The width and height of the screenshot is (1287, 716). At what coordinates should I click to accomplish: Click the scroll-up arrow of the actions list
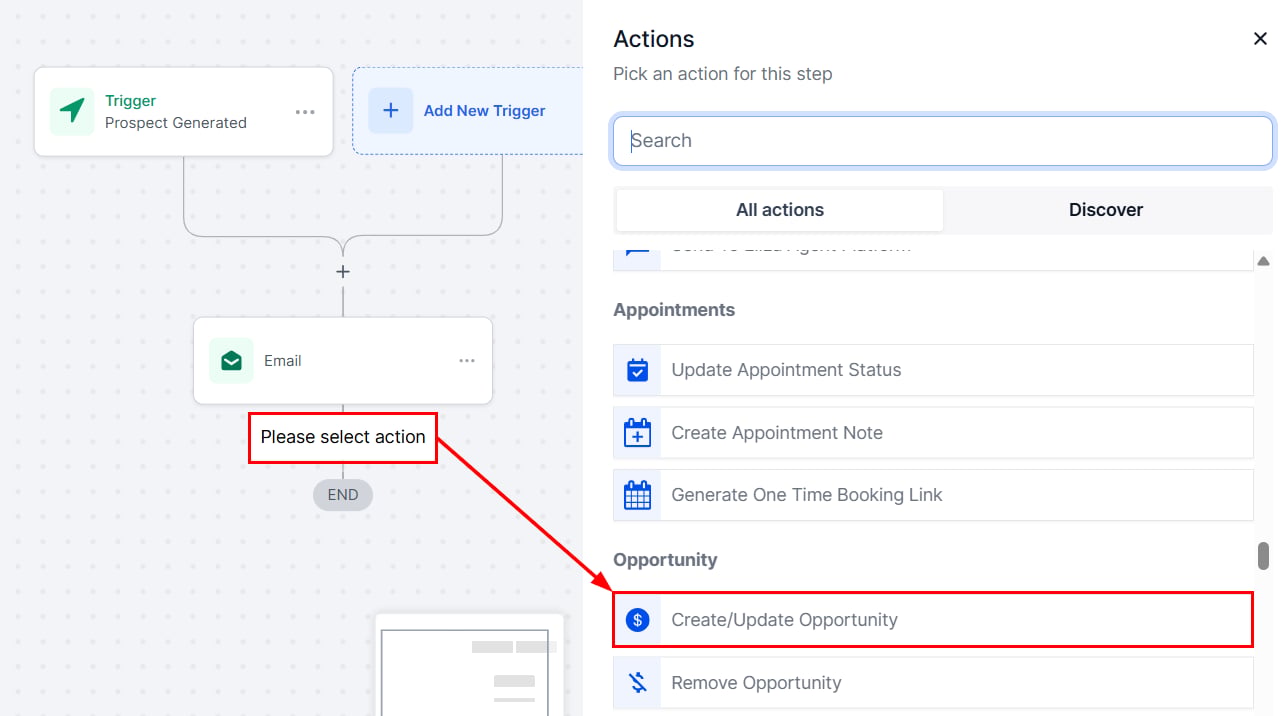tap(1263, 261)
